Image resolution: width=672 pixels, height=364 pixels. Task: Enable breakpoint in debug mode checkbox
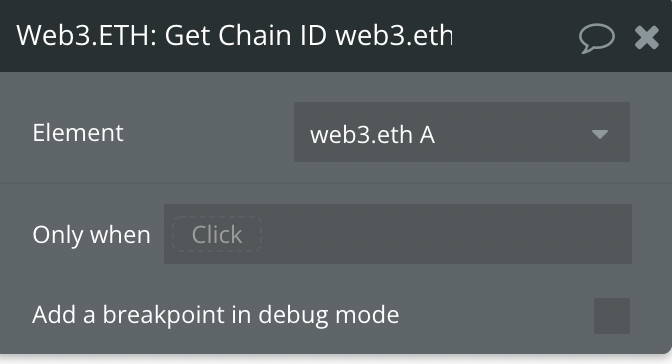[x=612, y=316]
